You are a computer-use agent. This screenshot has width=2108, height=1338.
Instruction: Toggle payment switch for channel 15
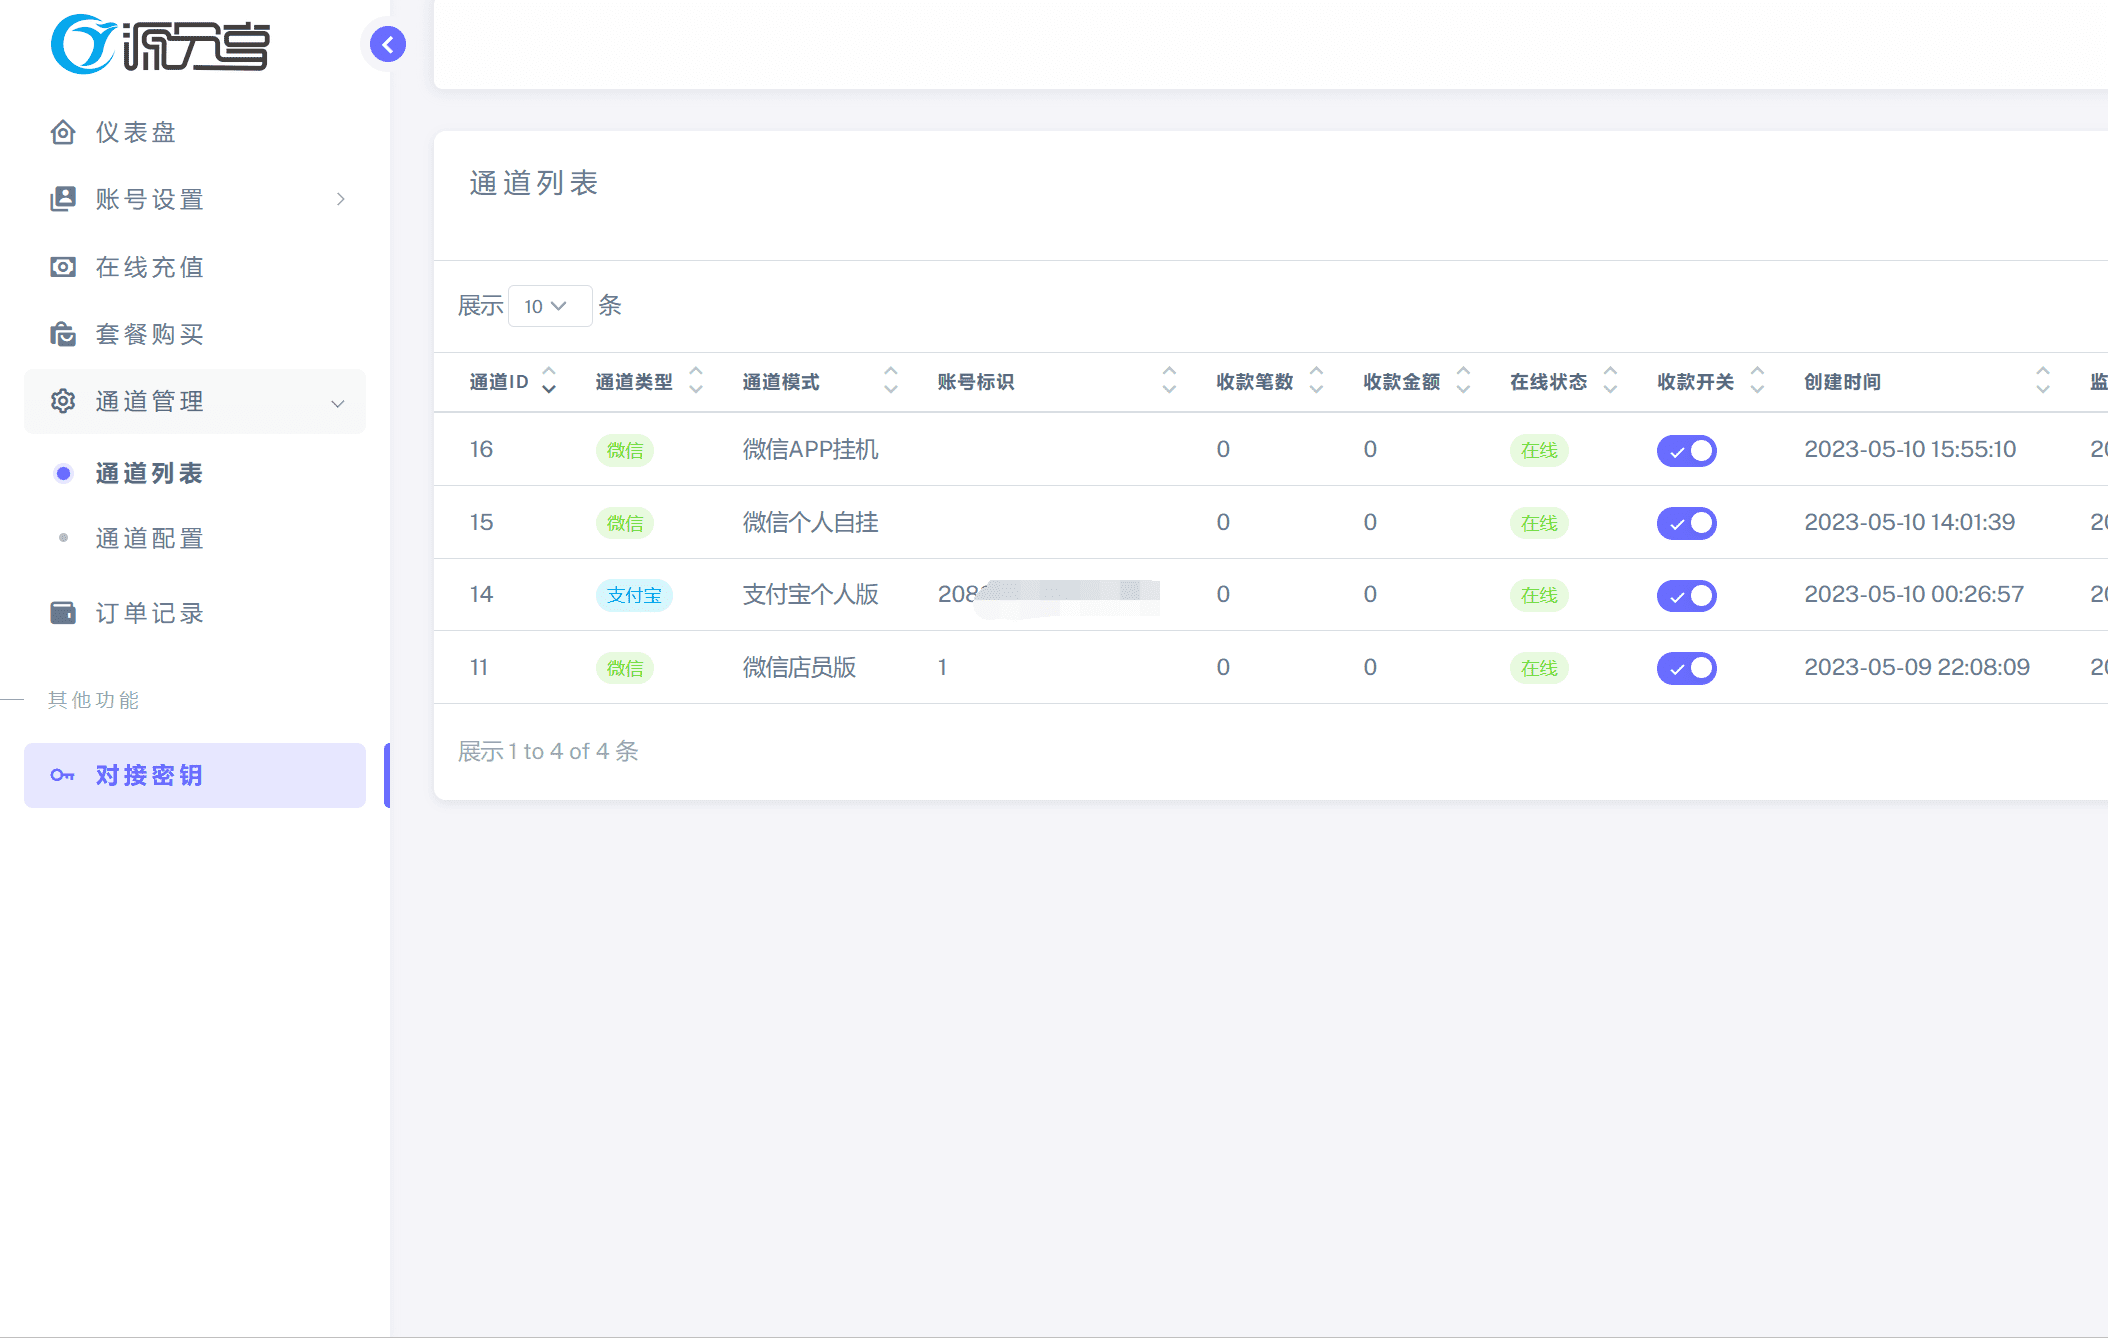1687,523
